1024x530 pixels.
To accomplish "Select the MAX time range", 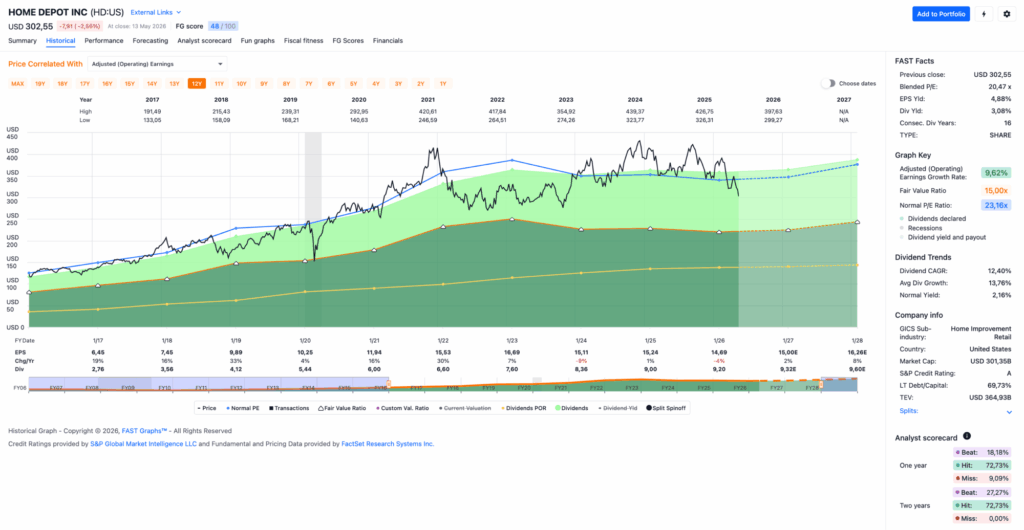I will pos(18,84).
